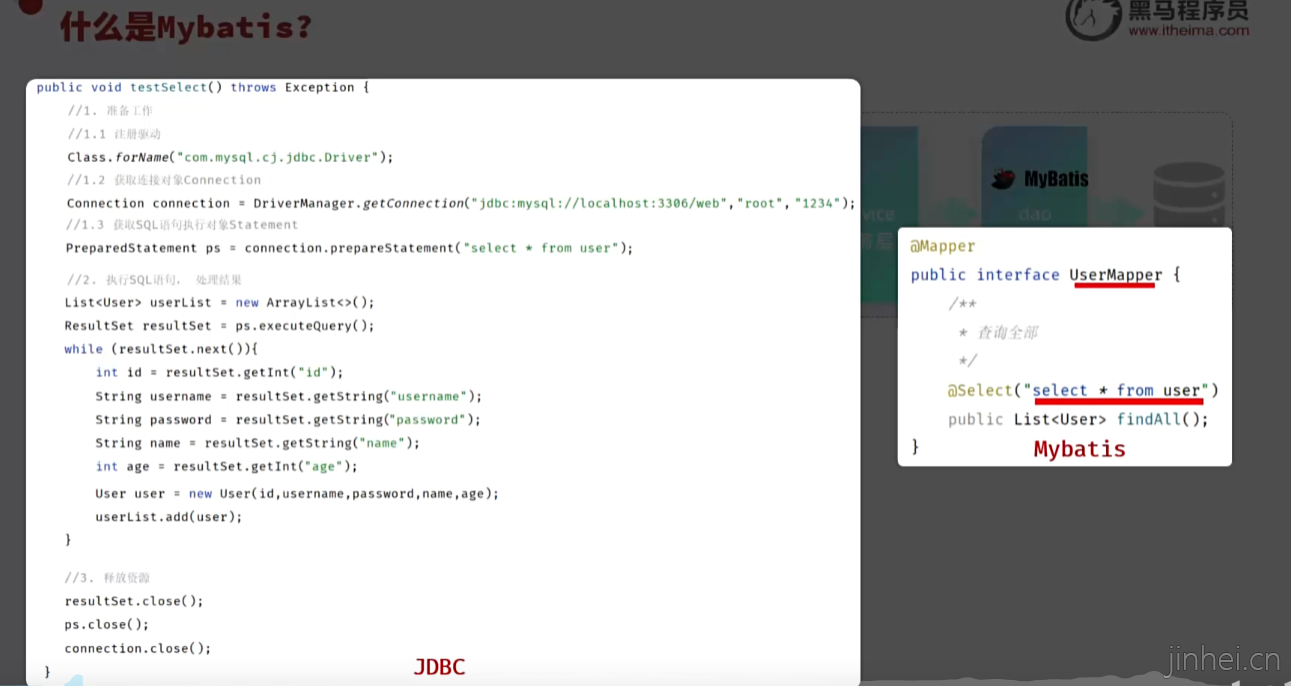Click the red Mybatis label
Image resolution: width=1291 pixels, height=686 pixels.
tap(1080, 449)
